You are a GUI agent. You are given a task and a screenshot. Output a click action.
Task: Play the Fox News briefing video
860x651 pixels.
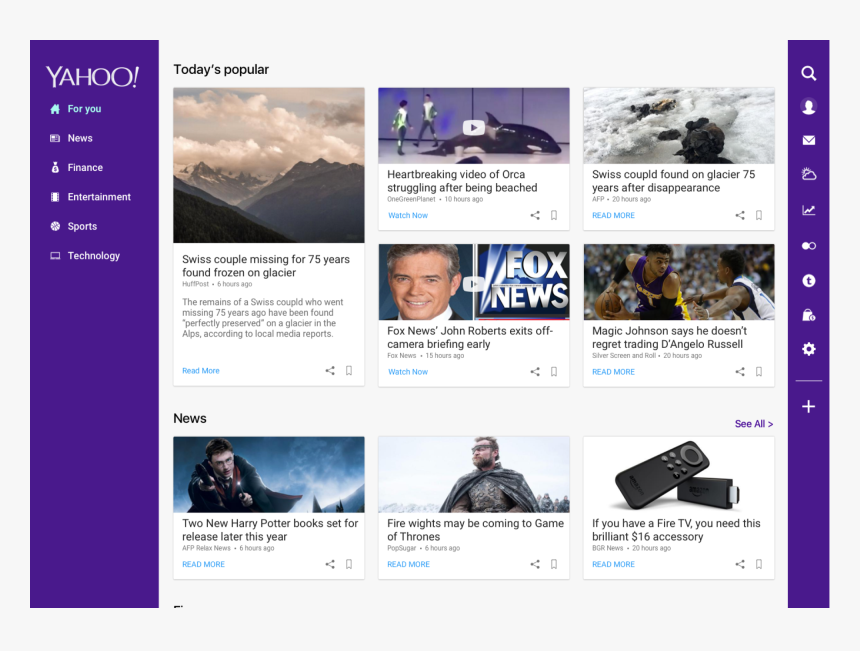point(473,284)
